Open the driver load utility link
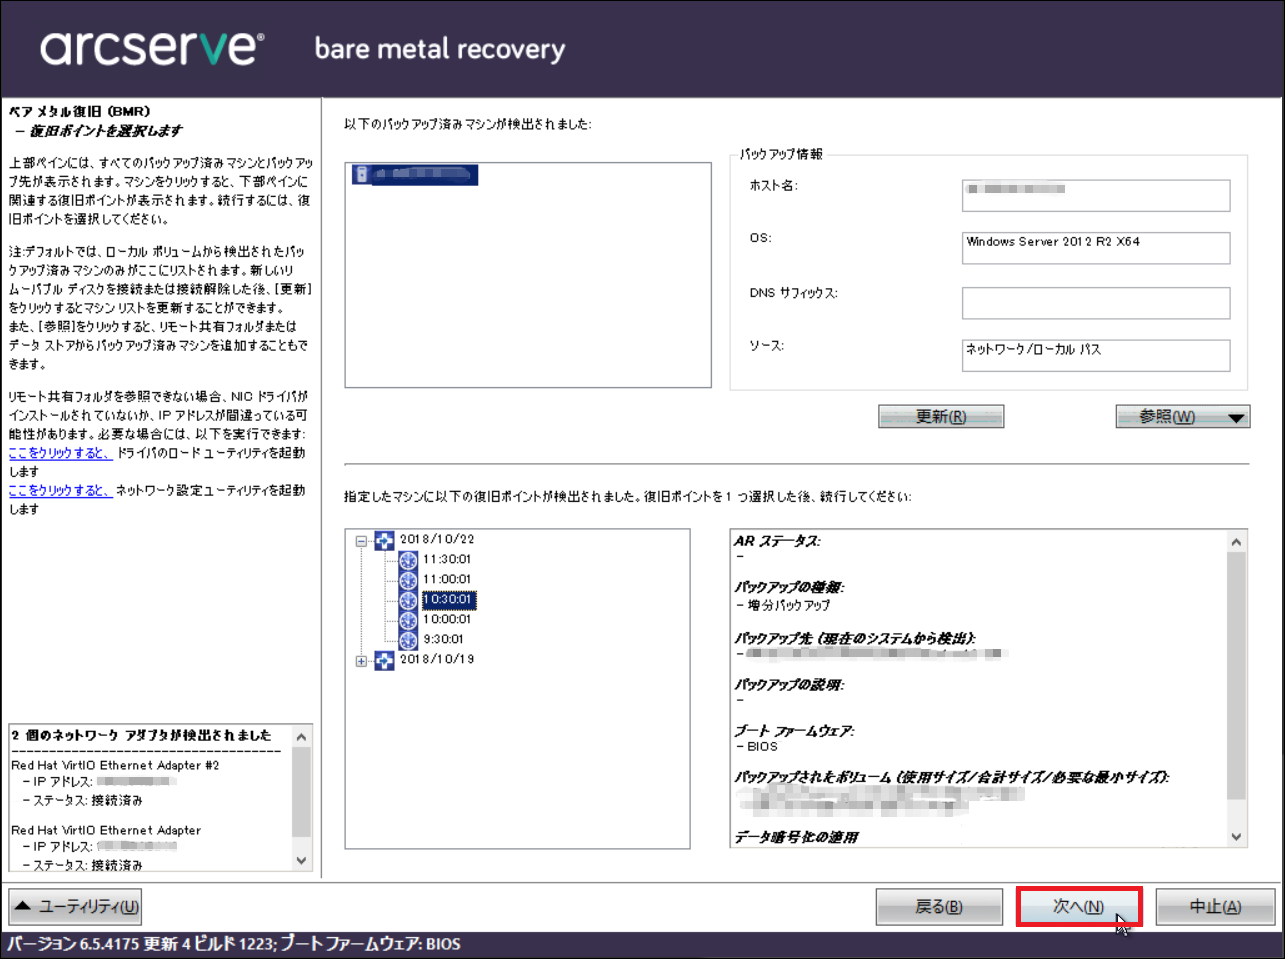The height and width of the screenshot is (959, 1285). click(60, 453)
